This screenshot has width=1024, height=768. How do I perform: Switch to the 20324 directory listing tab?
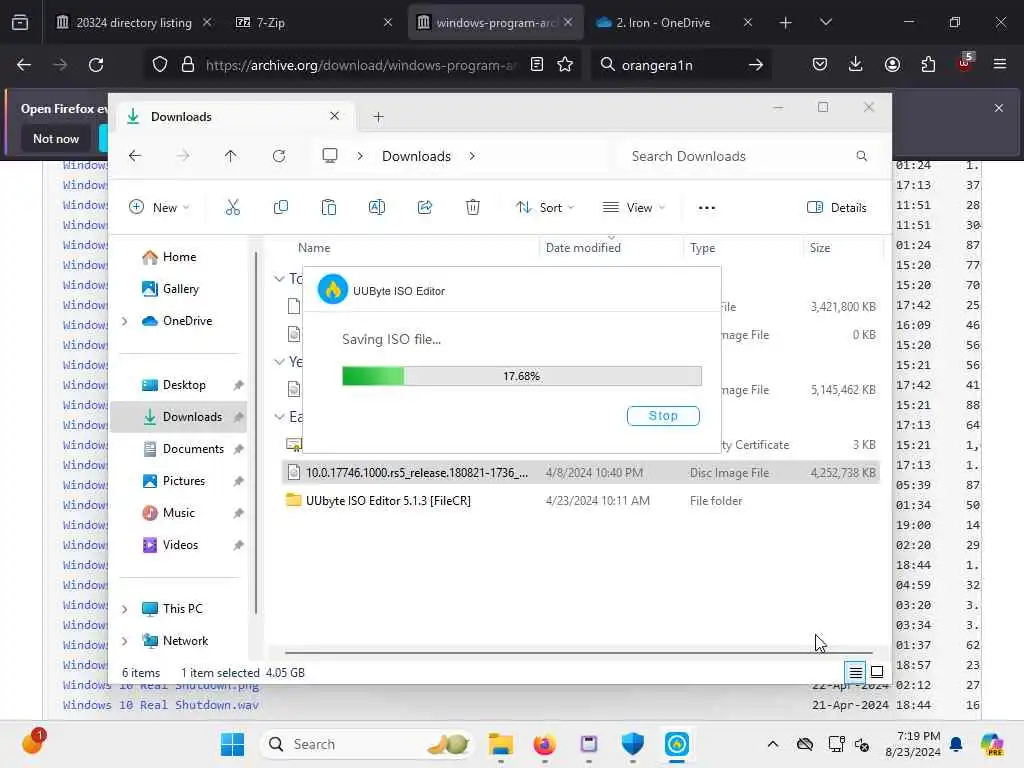click(133, 22)
